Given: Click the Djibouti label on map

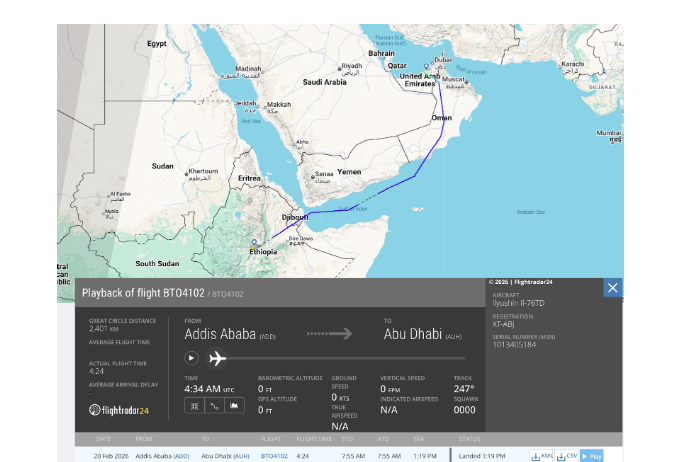Looking at the screenshot, I should [x=295, y=217].
